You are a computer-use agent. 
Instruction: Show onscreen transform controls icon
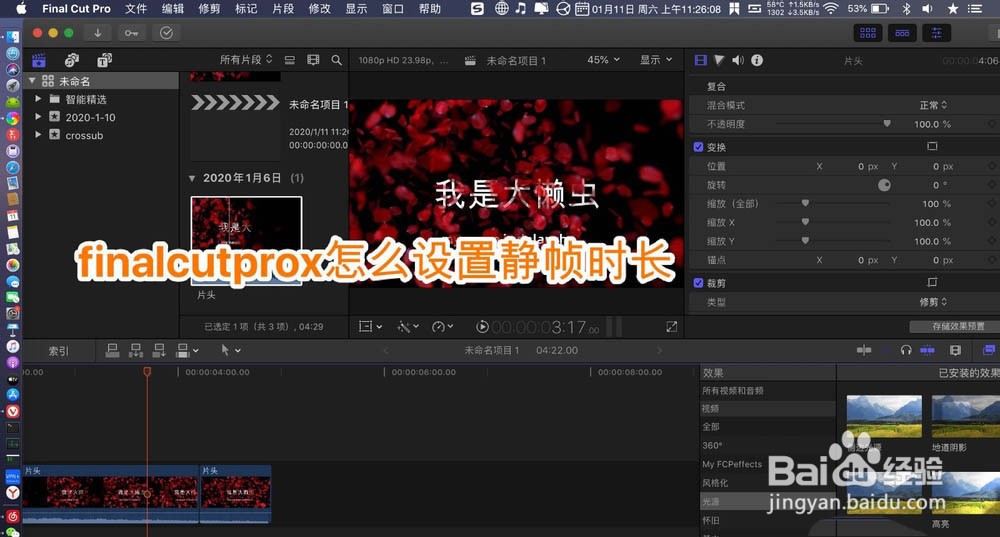932,146
